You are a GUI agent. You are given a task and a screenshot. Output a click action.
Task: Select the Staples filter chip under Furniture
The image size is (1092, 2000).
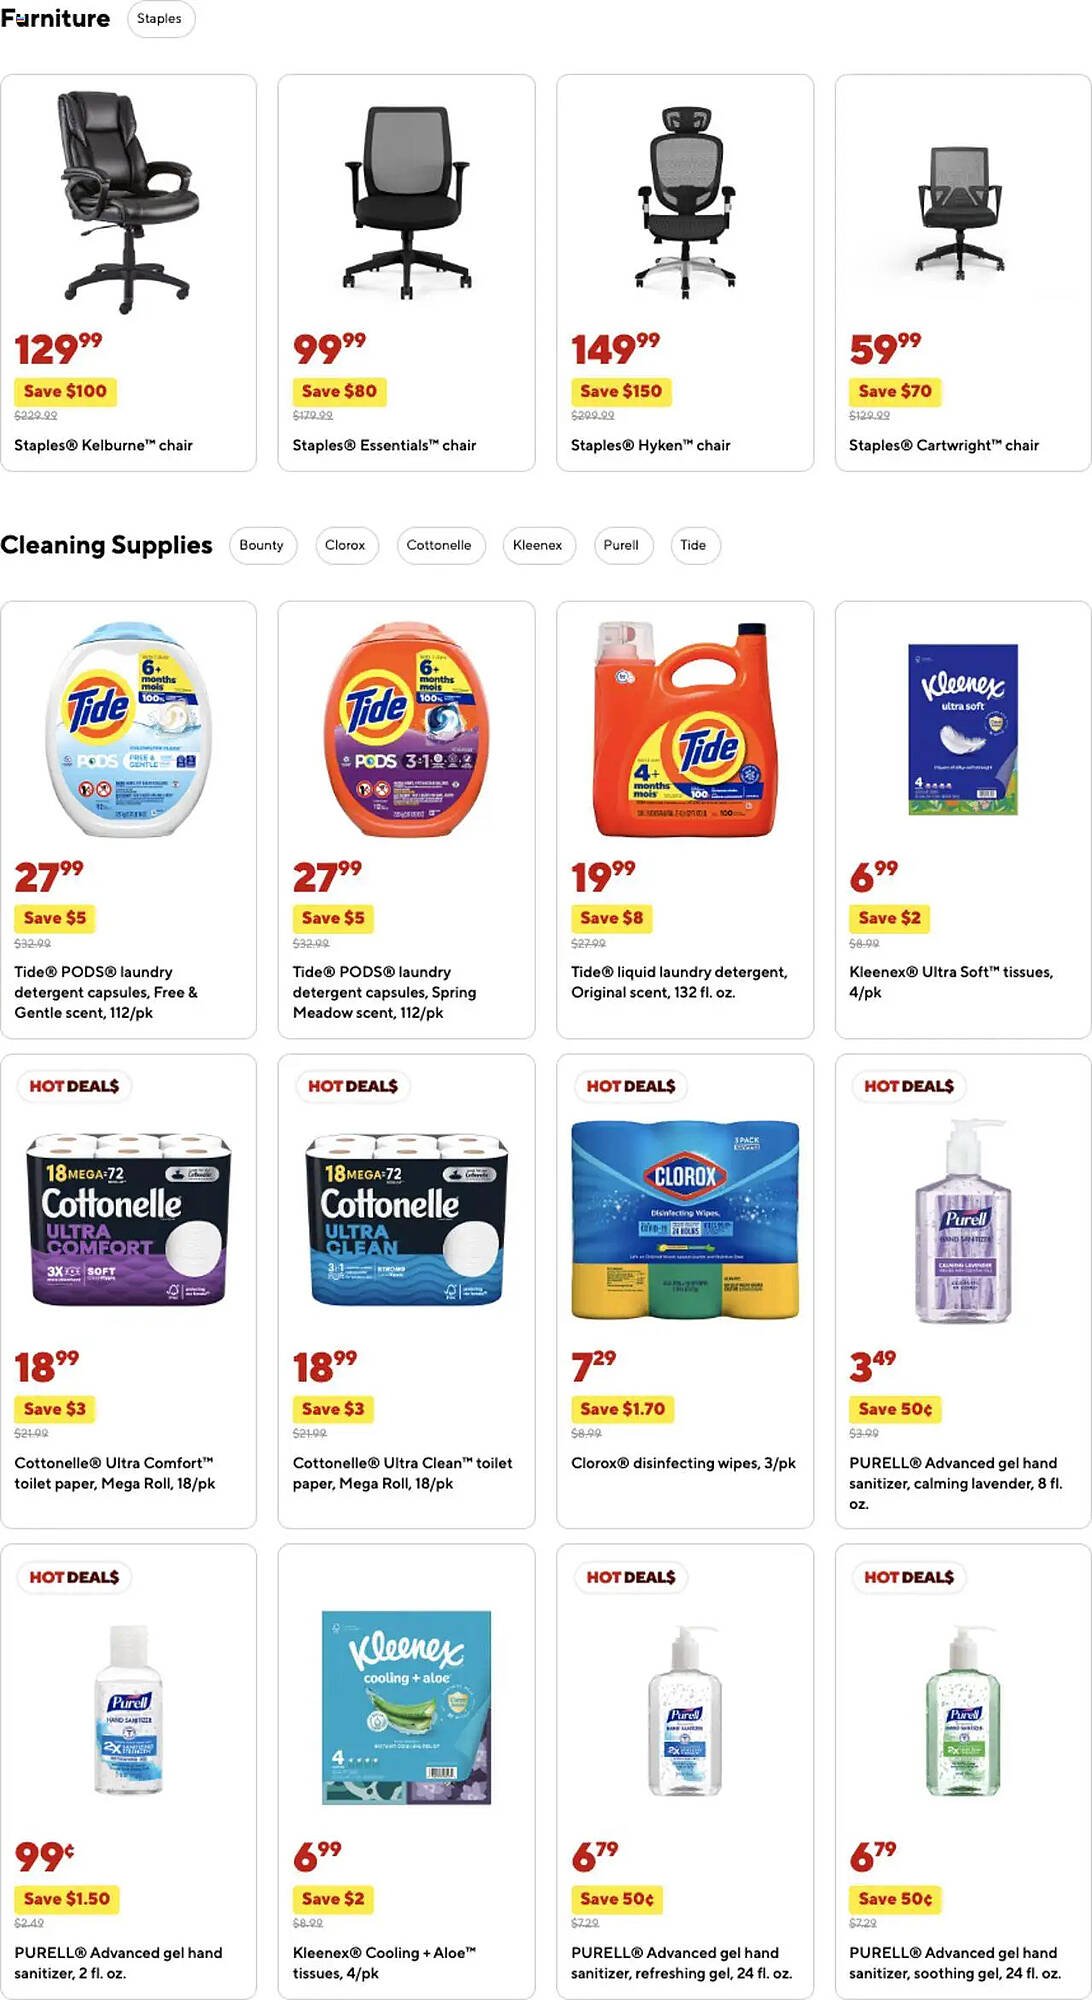[x=160, y=19]
